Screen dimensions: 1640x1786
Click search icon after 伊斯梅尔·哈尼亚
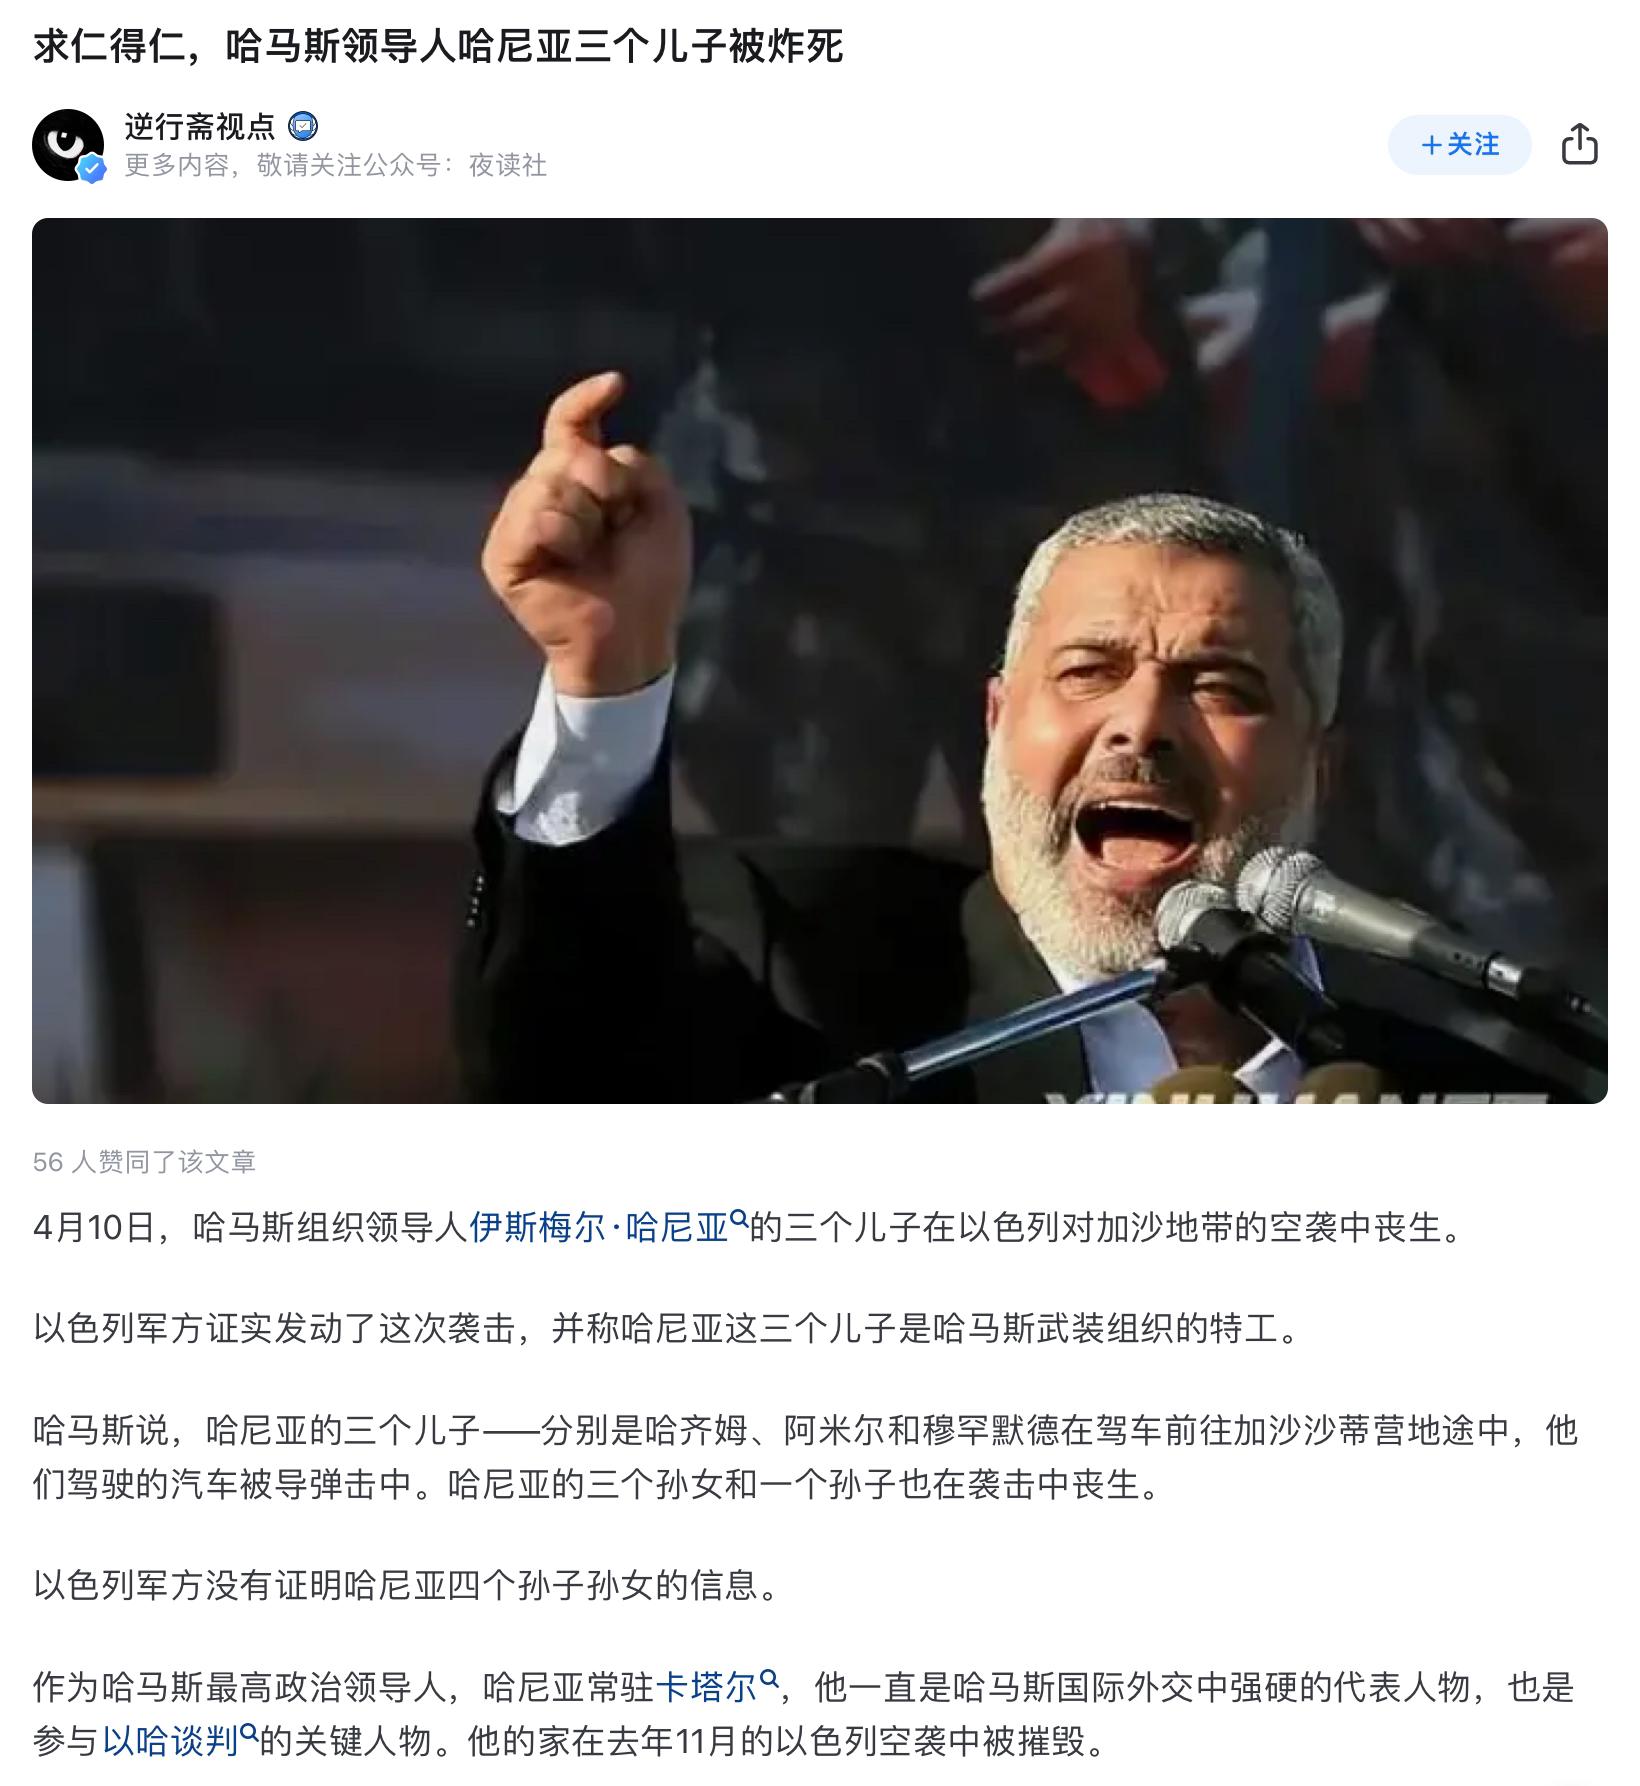click(739, 1218)
